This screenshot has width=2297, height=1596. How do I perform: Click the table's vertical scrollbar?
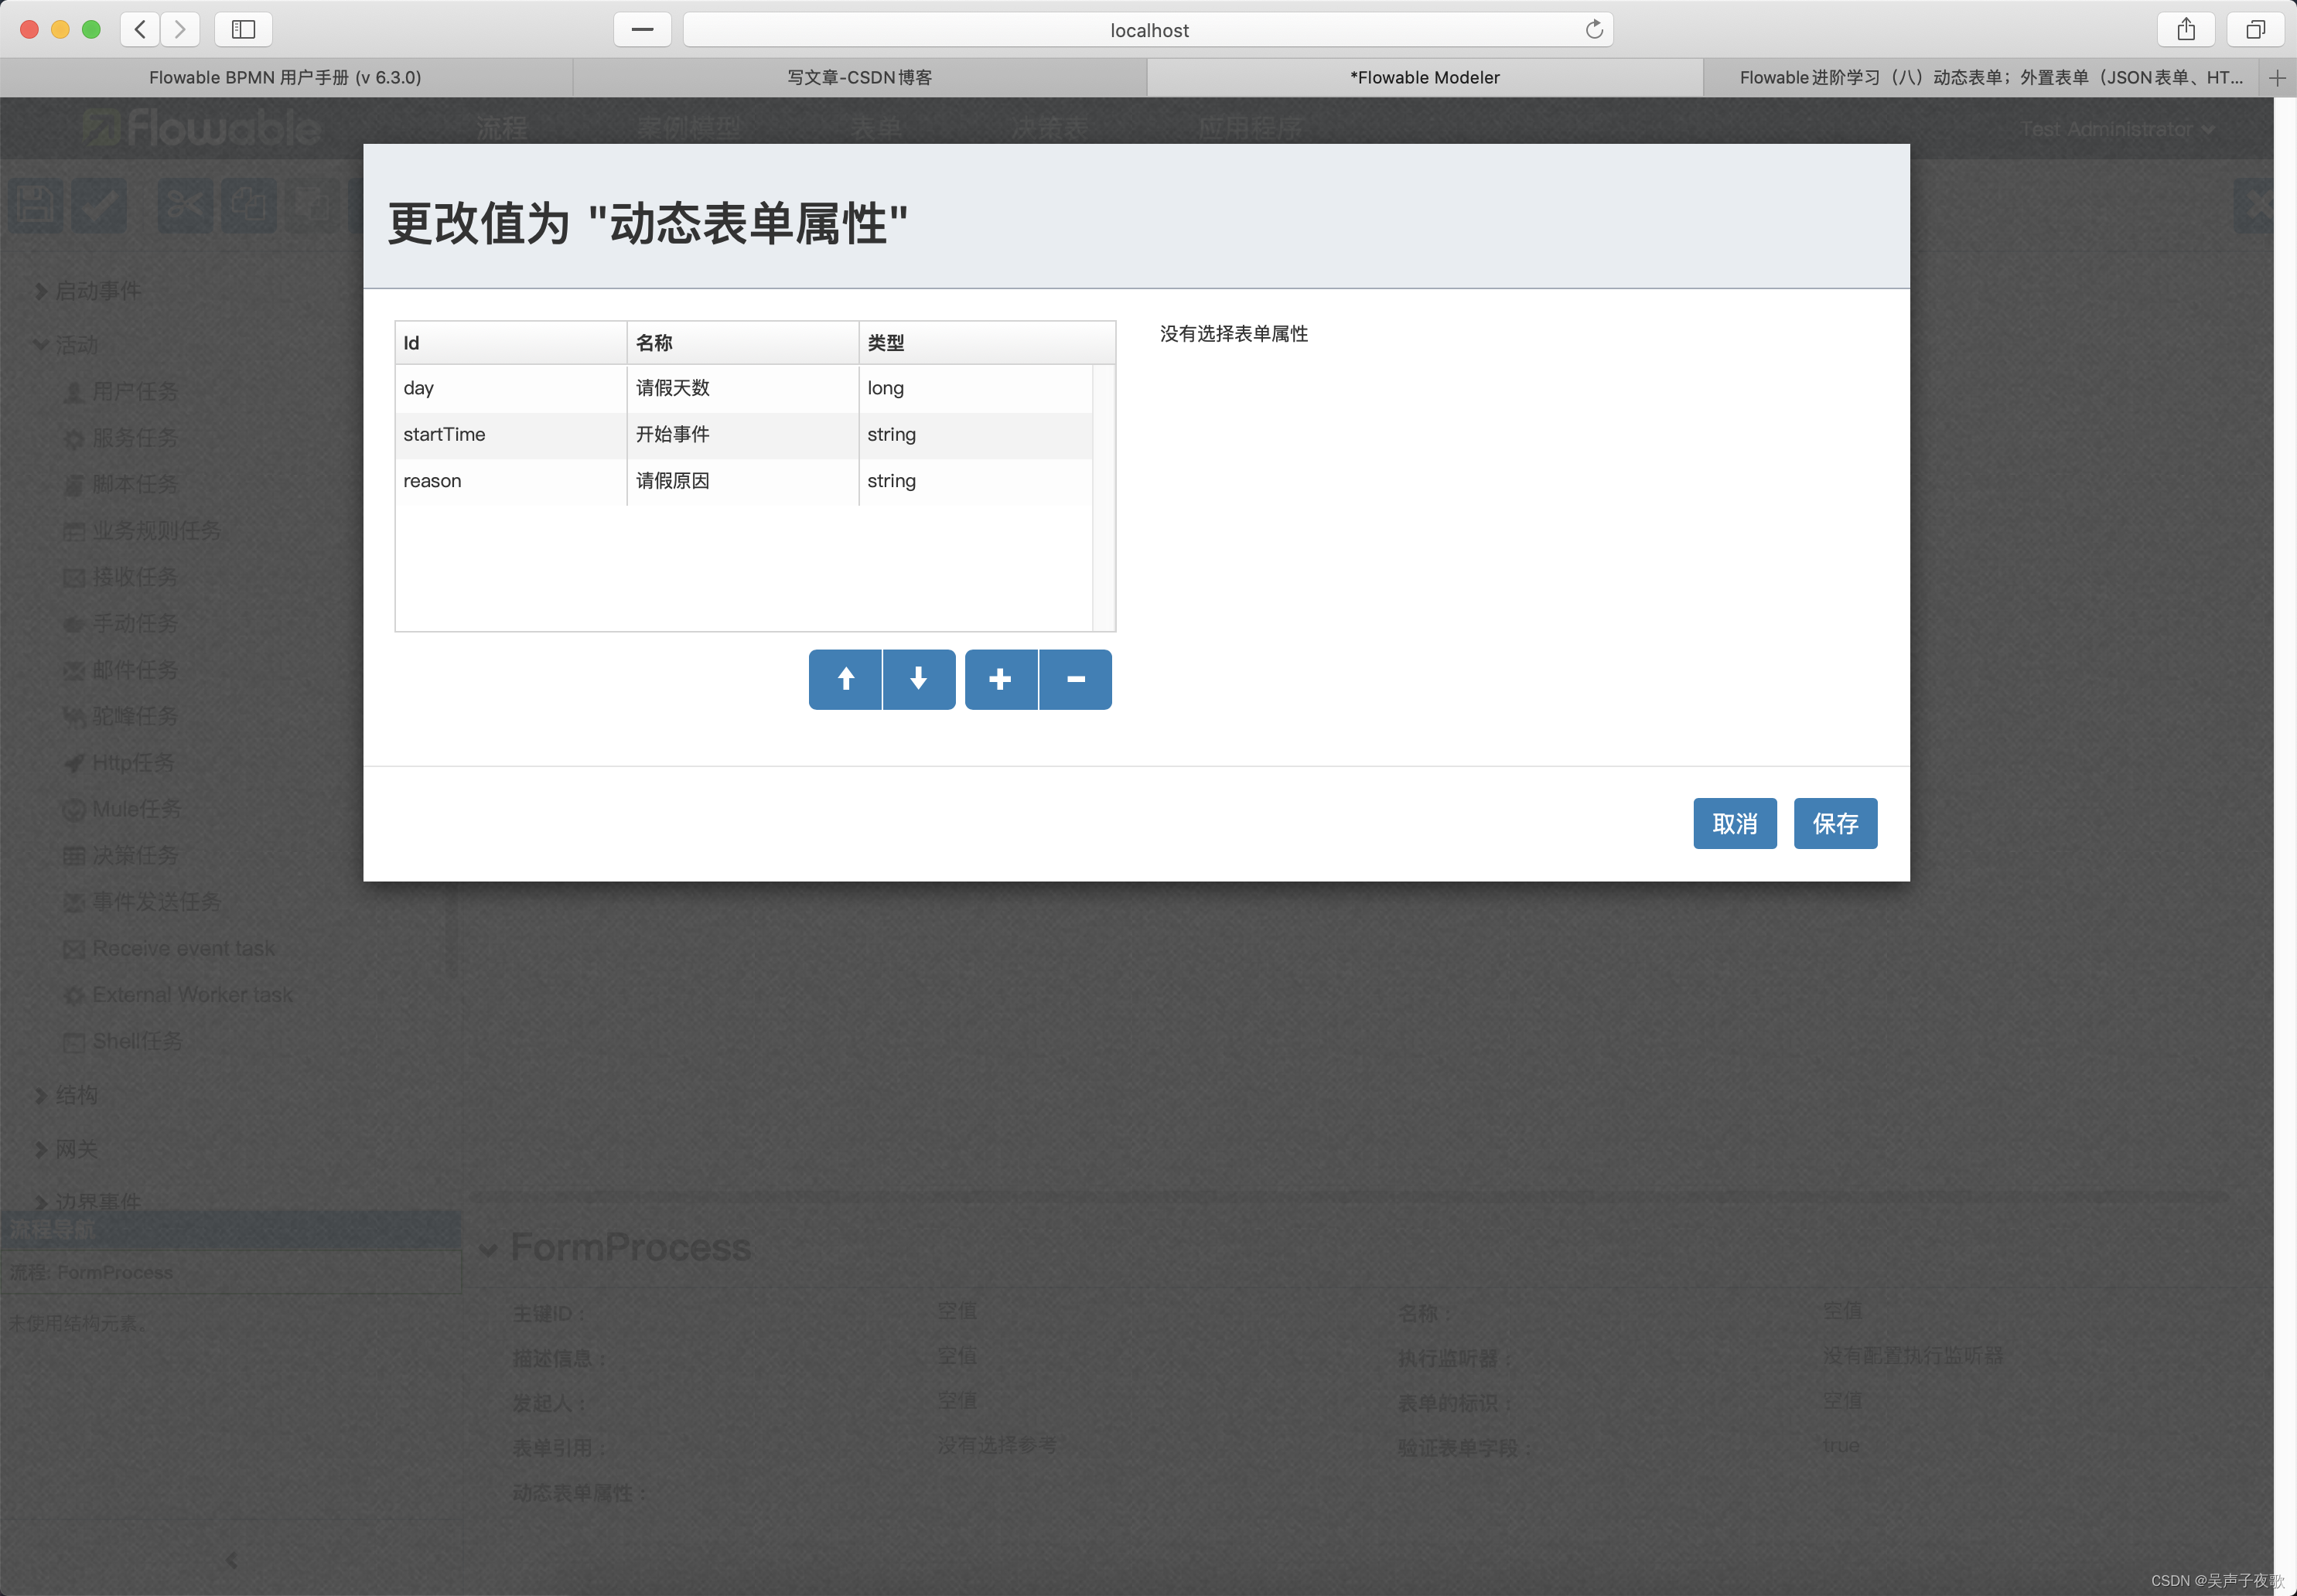coord(1103,497)
